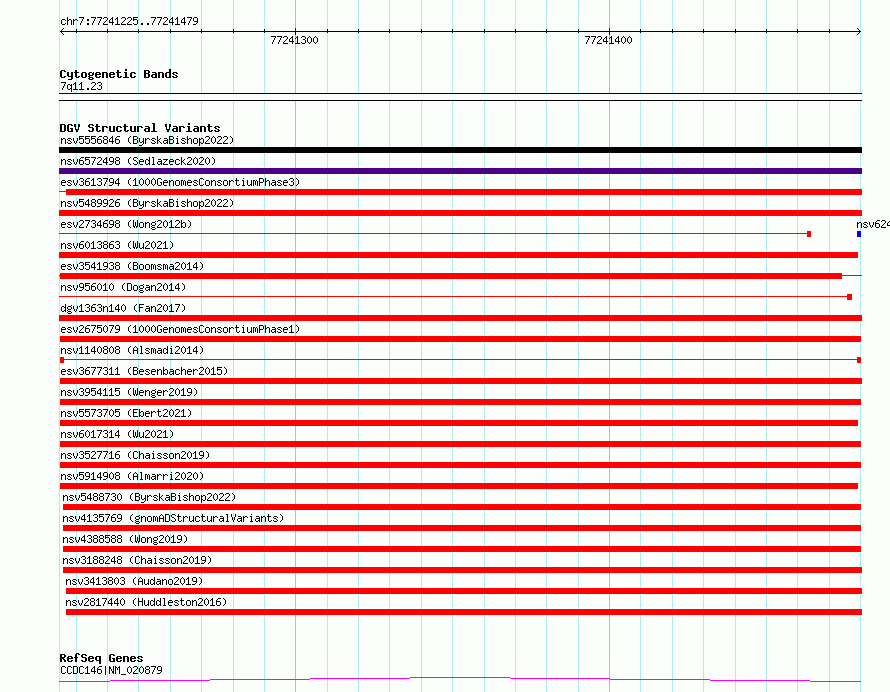Click the nsv4135769 gnomADStructuralVariants label
Viewport: 890px width, 692px height.
pyautogui.click(x=173, y=518)
